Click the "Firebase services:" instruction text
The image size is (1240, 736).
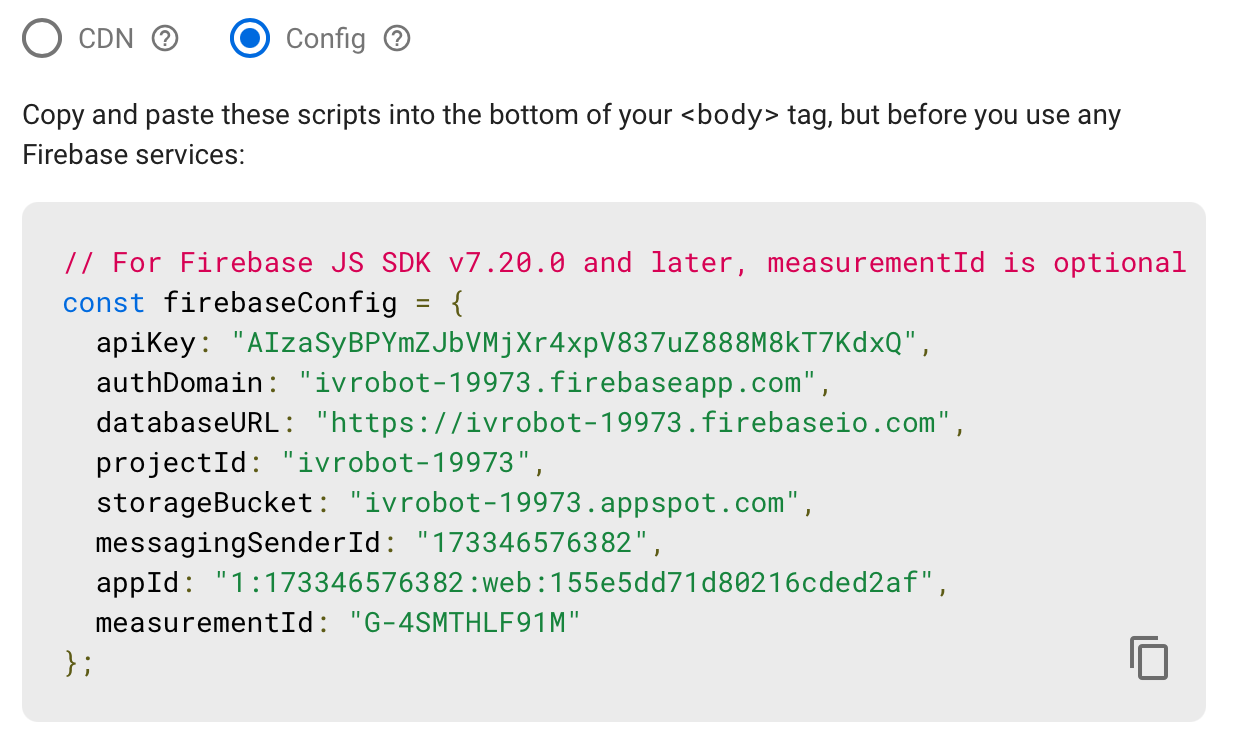(134, 156)
